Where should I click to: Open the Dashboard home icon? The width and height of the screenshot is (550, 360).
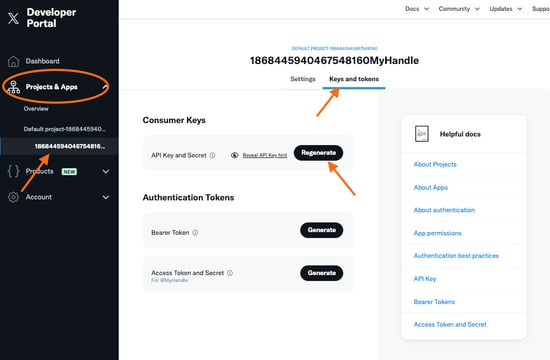pyautogui.click(x=13, y=61)
